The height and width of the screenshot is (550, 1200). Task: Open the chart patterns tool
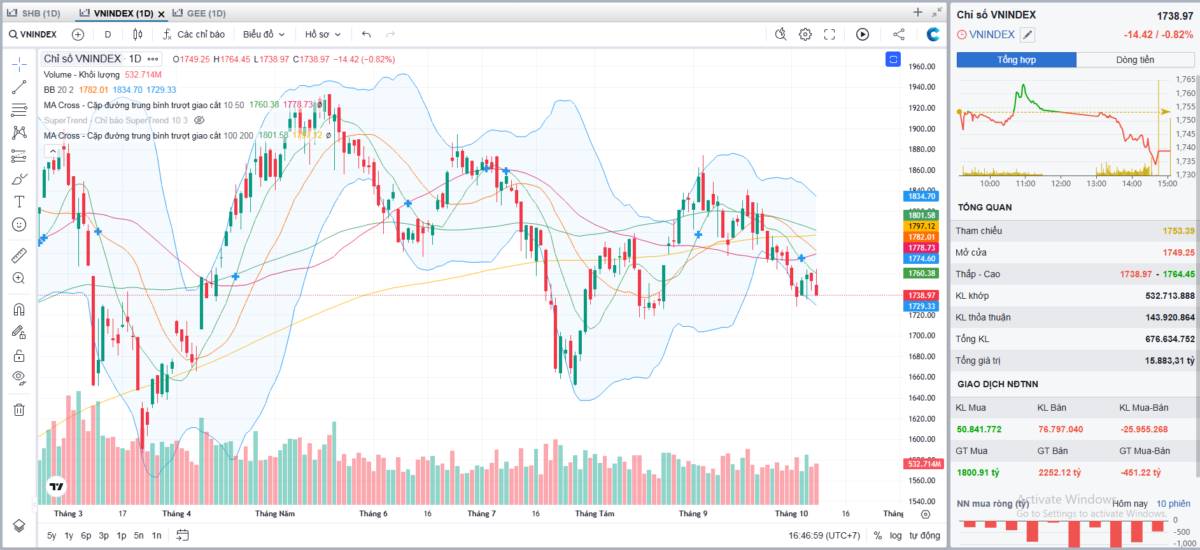click(18, 132)
